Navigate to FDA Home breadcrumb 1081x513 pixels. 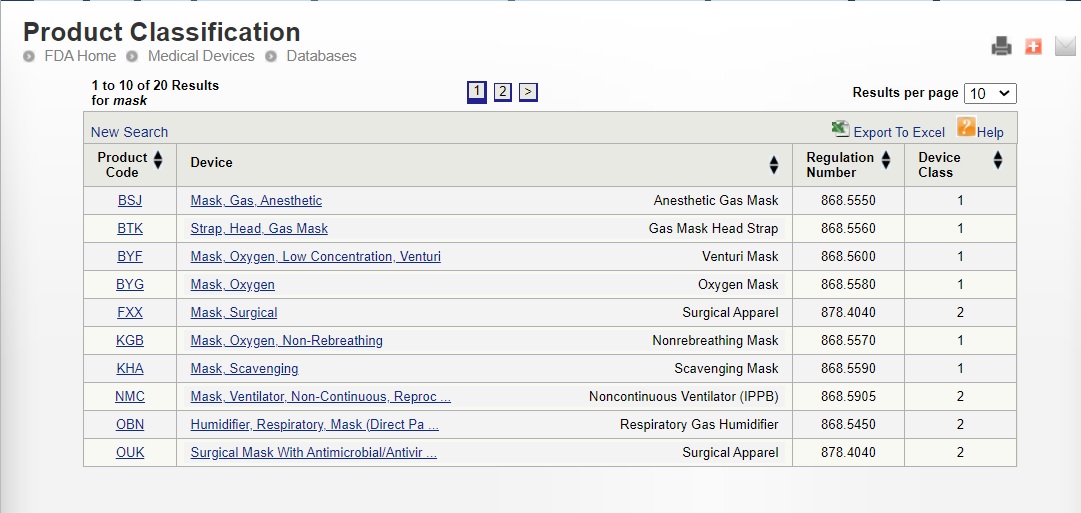(x=80, y=56)
